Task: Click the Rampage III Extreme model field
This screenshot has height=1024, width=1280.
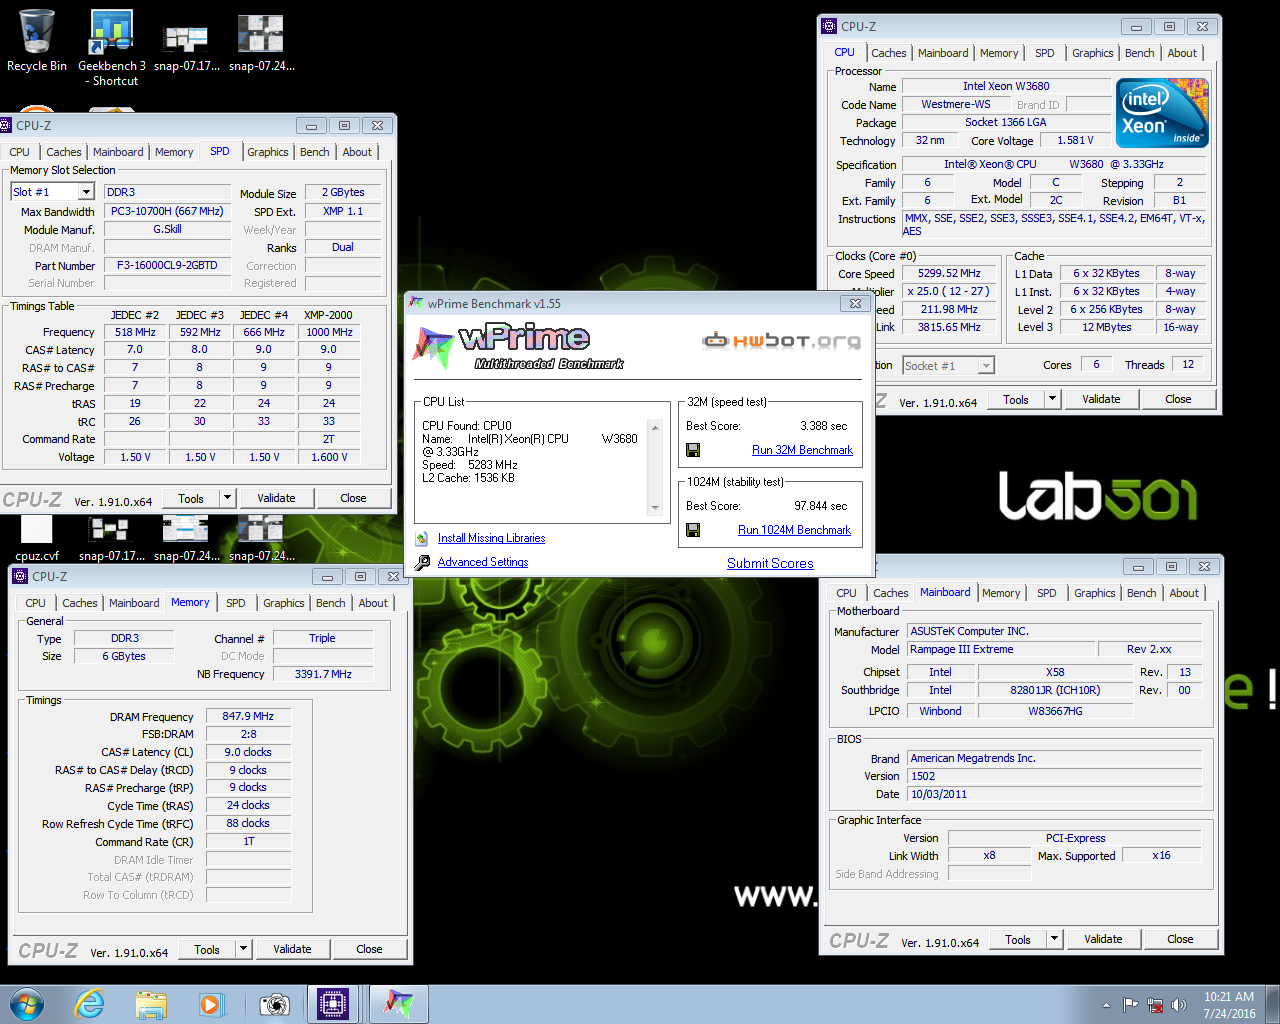Action: pyautogui.click(x=1000, y=649)
